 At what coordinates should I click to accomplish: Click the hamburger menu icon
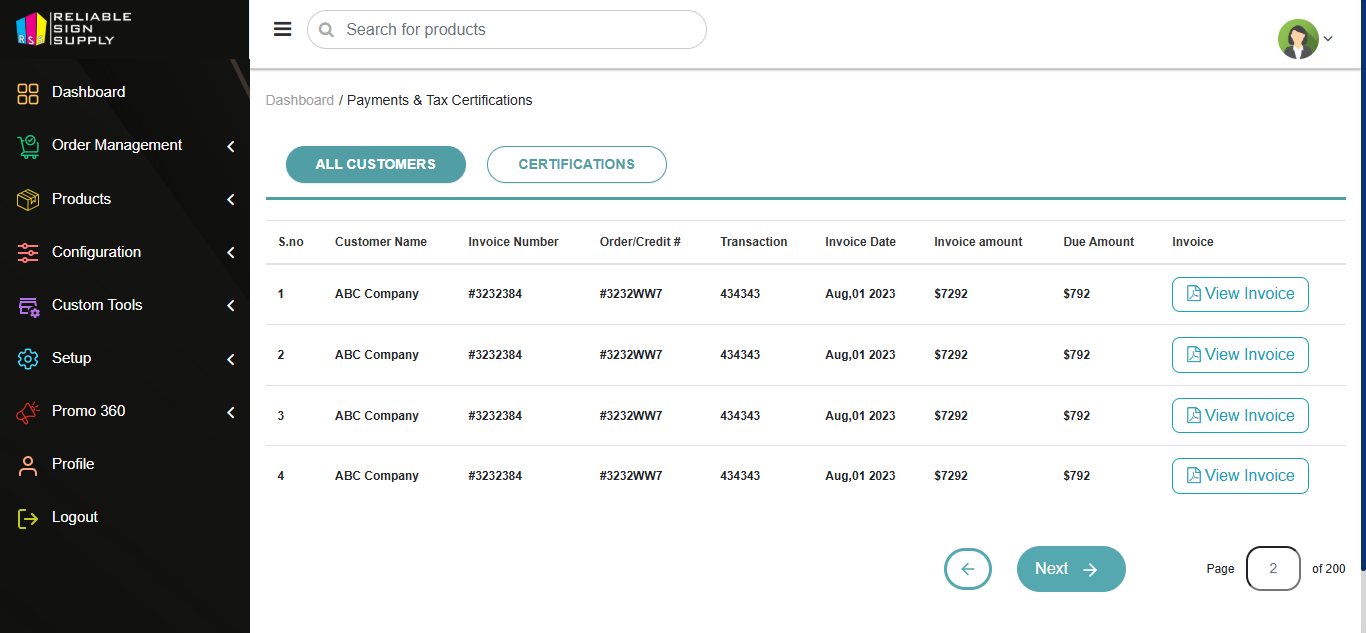click(x=283, y=29)
